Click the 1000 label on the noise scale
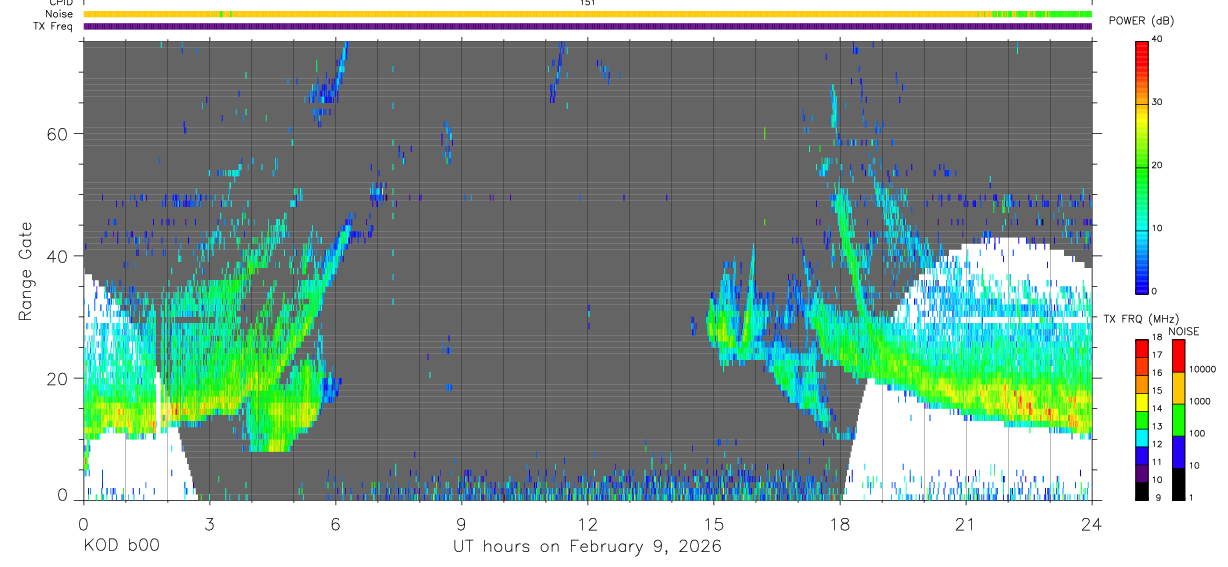 coord(1200,402)
